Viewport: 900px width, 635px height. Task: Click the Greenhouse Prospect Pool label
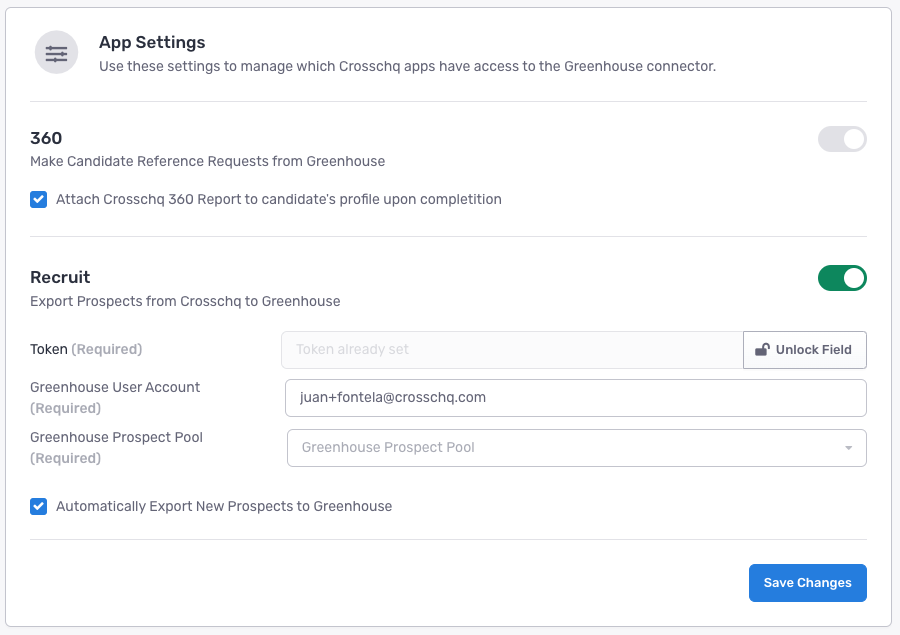tap(117, 447)
